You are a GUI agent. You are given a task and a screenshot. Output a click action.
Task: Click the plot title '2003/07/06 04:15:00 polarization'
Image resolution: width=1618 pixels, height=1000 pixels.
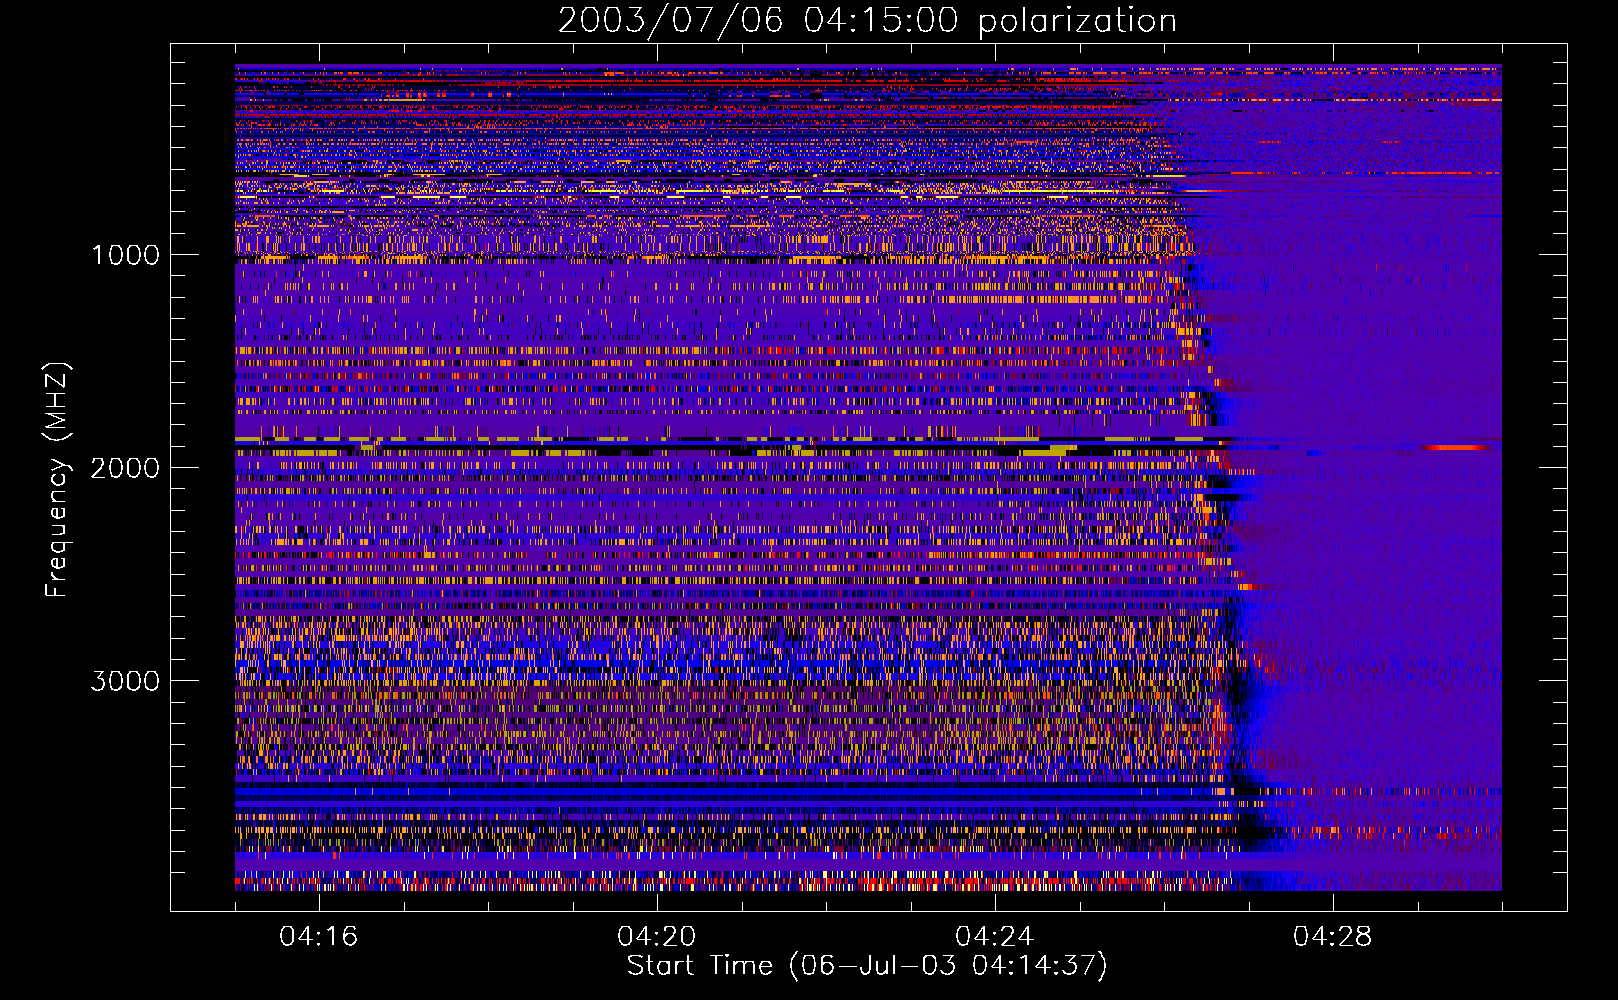pyautogui.click(x=867, y=20)
